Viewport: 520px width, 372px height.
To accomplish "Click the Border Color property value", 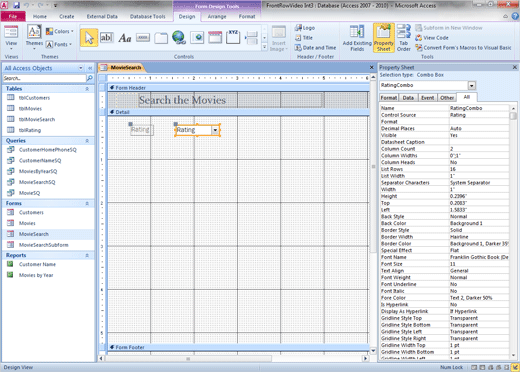I will click(x=479, y=244).
